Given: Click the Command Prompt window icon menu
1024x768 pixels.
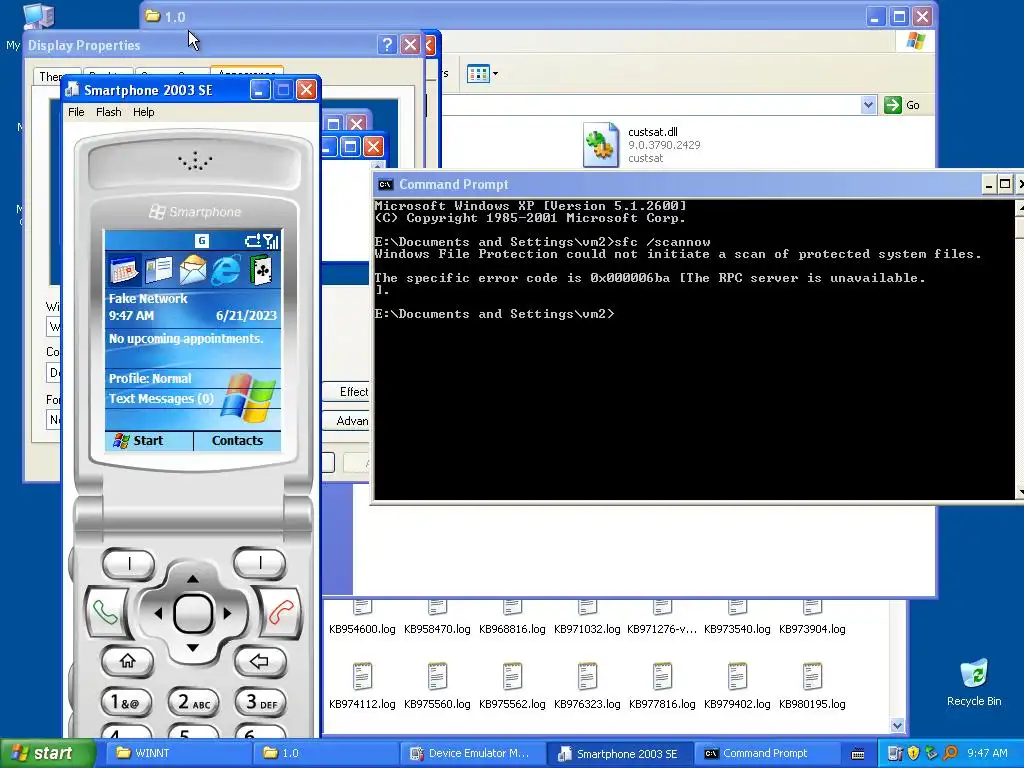Looking at the screenshot, I should pos(385,185).
